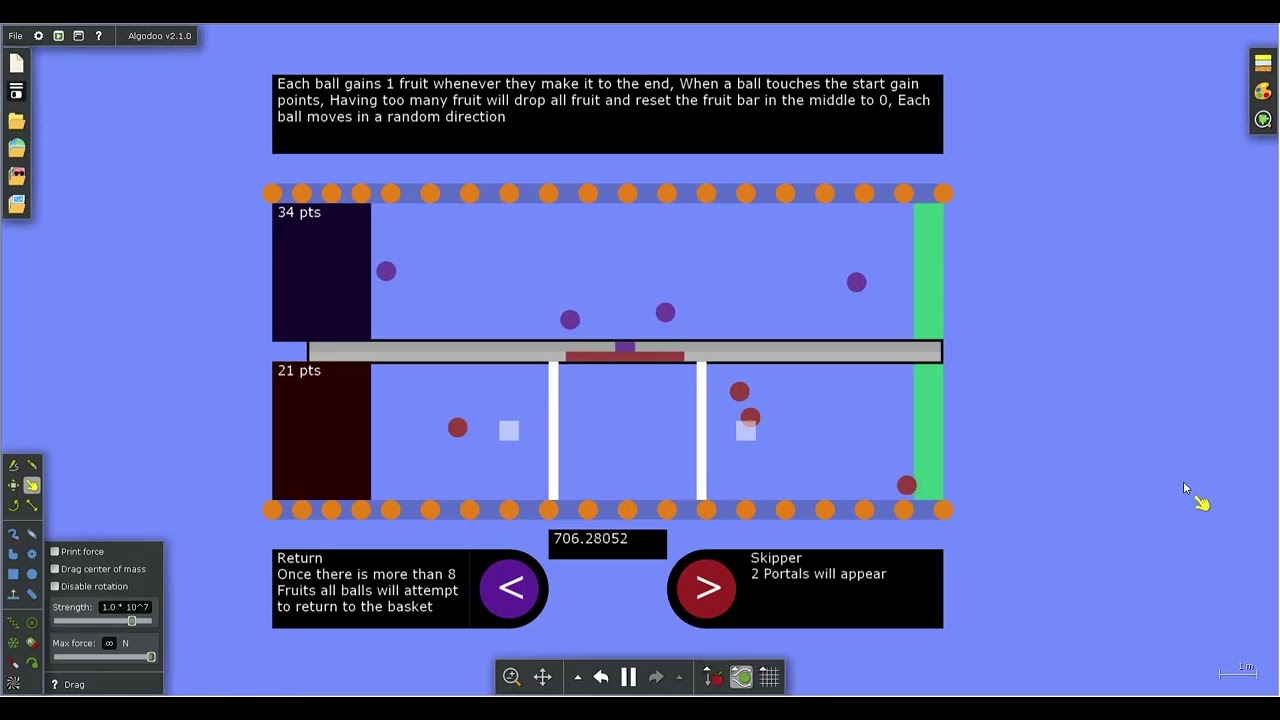Expand the redo history arrow

pyautogui.click(x=679, y=678)
